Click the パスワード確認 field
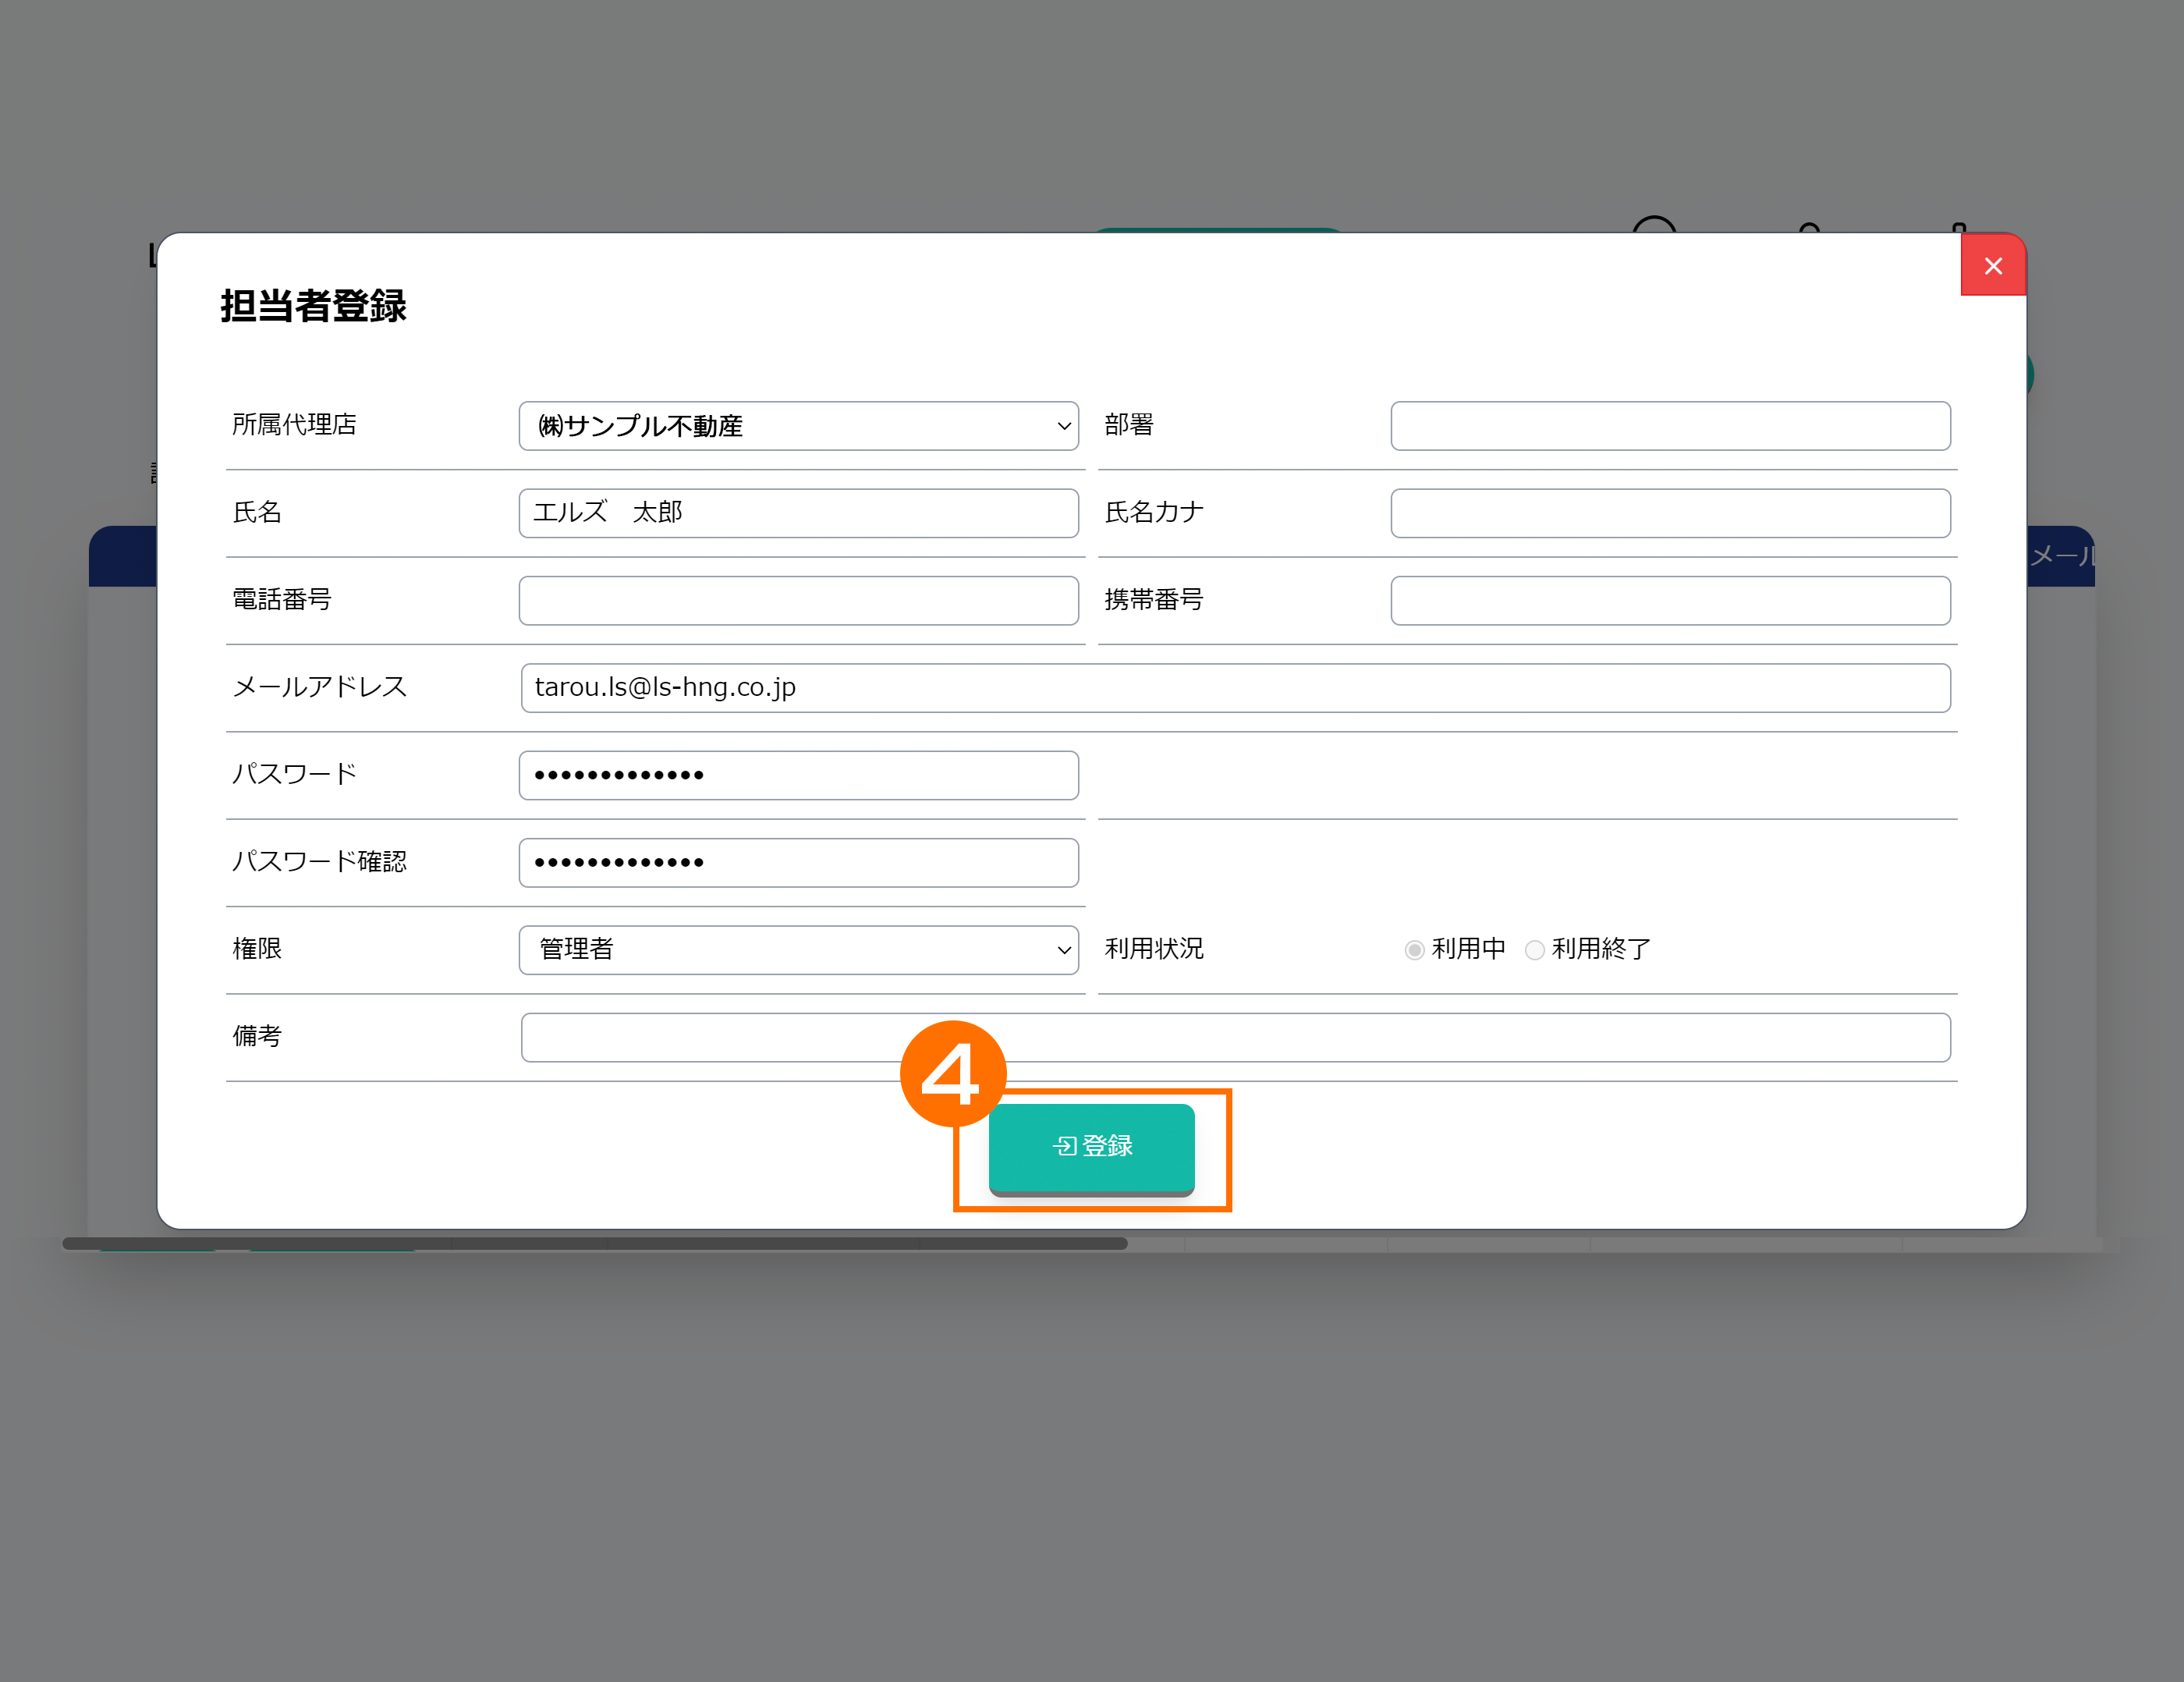The image size is (2184, 1682). [797, 862]
